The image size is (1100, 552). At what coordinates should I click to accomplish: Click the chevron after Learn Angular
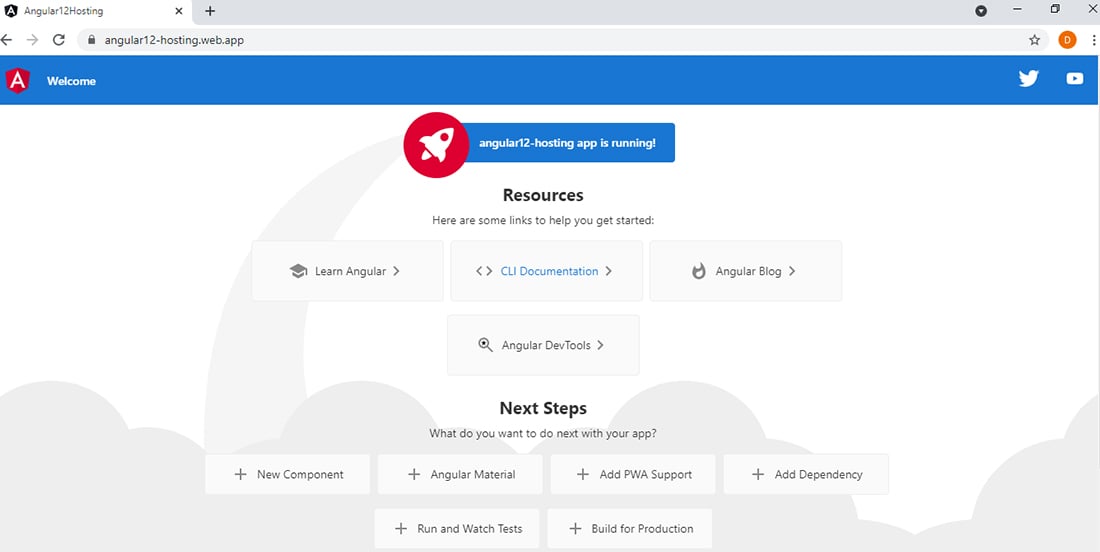[396, 271]
